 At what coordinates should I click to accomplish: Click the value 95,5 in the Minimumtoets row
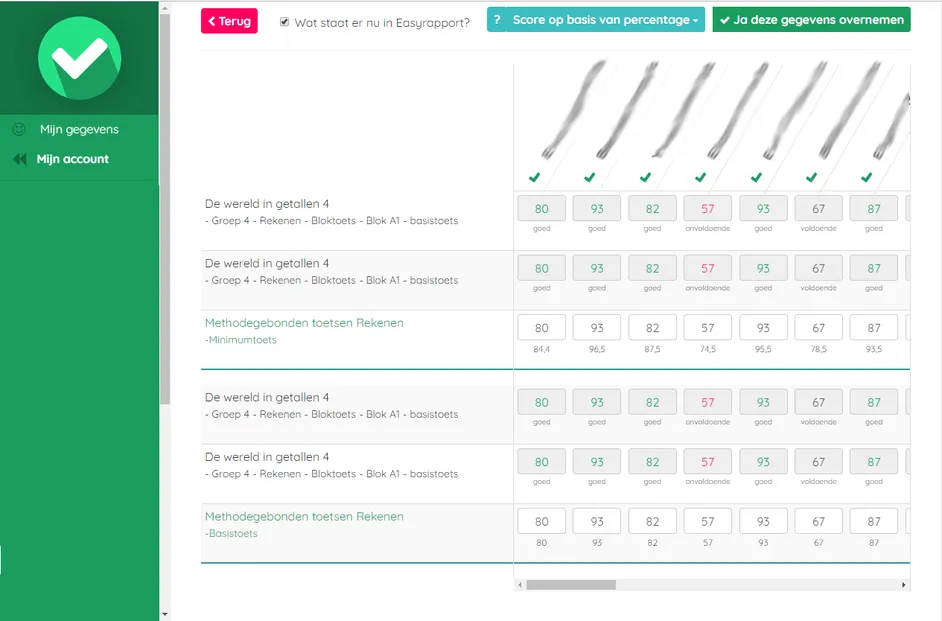(x=763, y=349)
